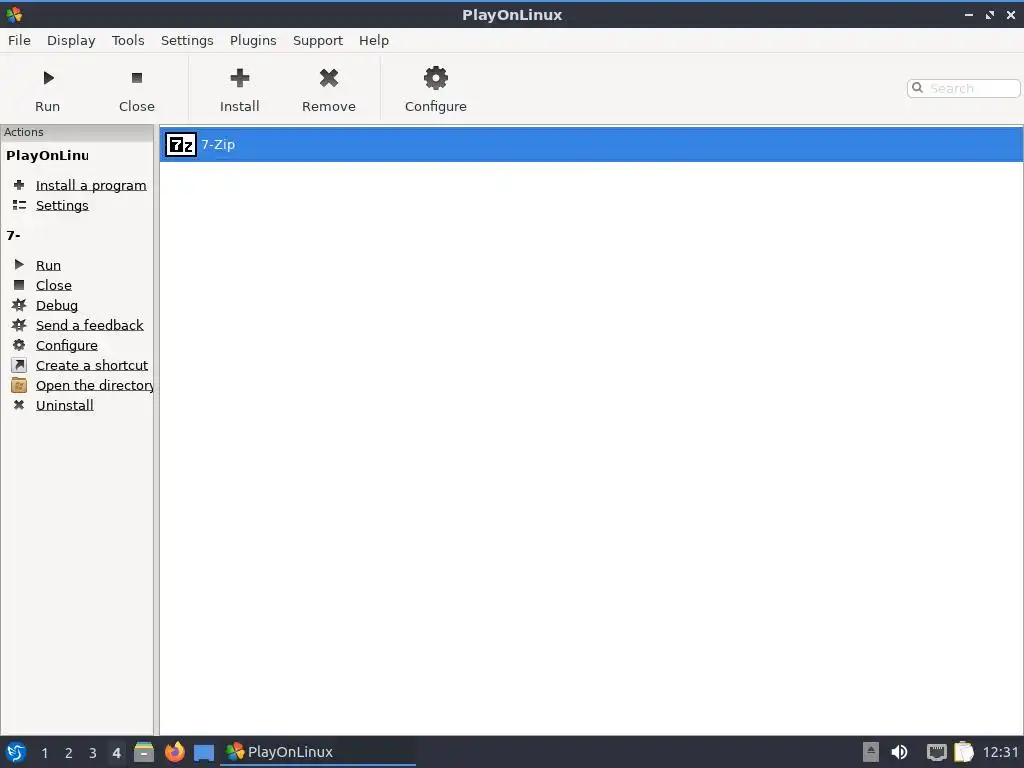This screenshot has width=1024, height=768.
Task: Switch to workspace 3 in taskbar
Action: (x=93, y=753)
